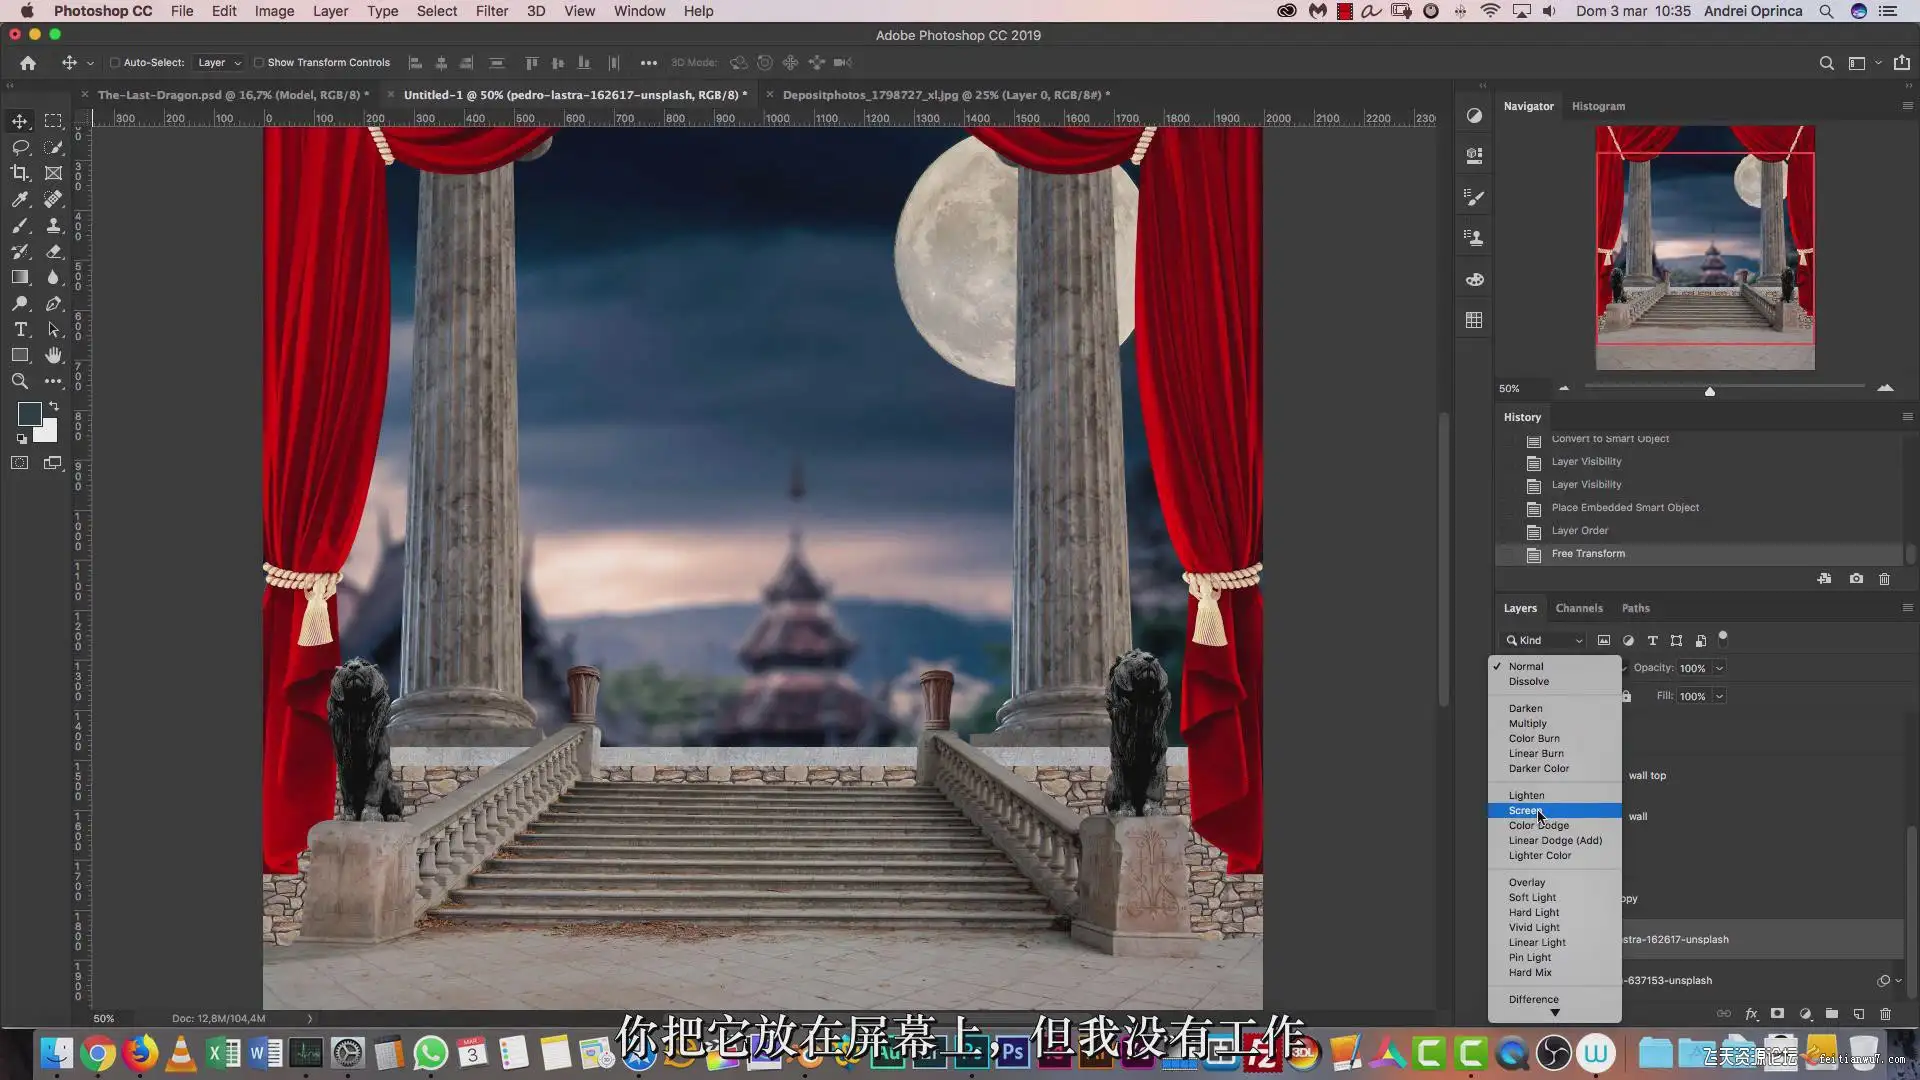Choose Screen blend mode
The height and width of the screenshot is (1080, 1920).
(x=1526, y=810)
